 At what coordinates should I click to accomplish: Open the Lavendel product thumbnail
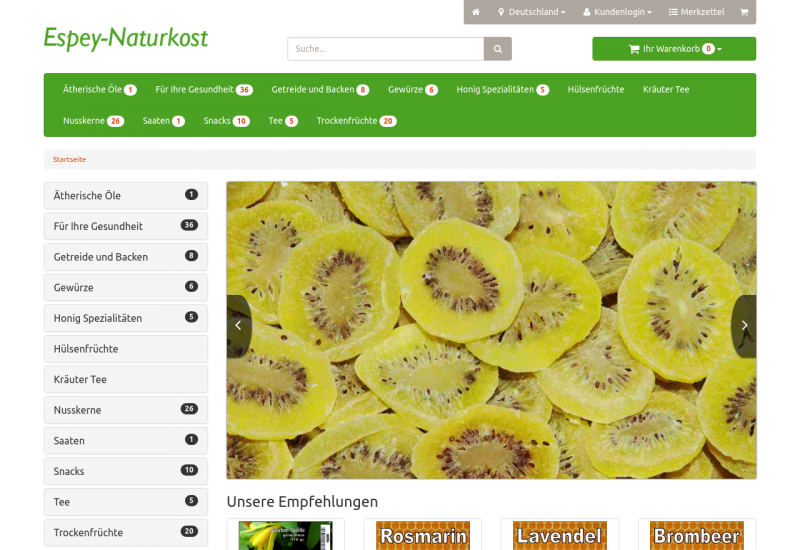559,535
